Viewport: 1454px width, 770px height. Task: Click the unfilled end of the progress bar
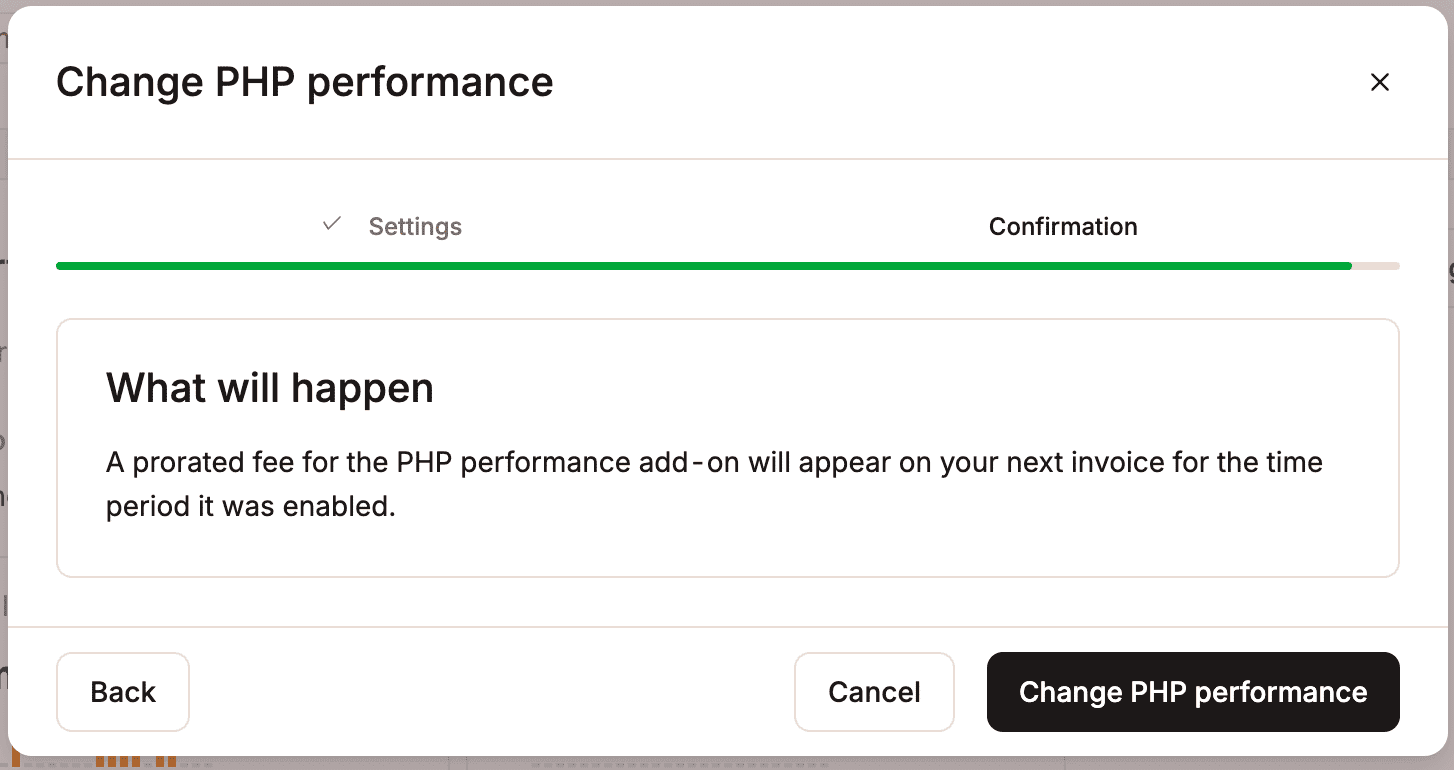[x=1375, y=265]
